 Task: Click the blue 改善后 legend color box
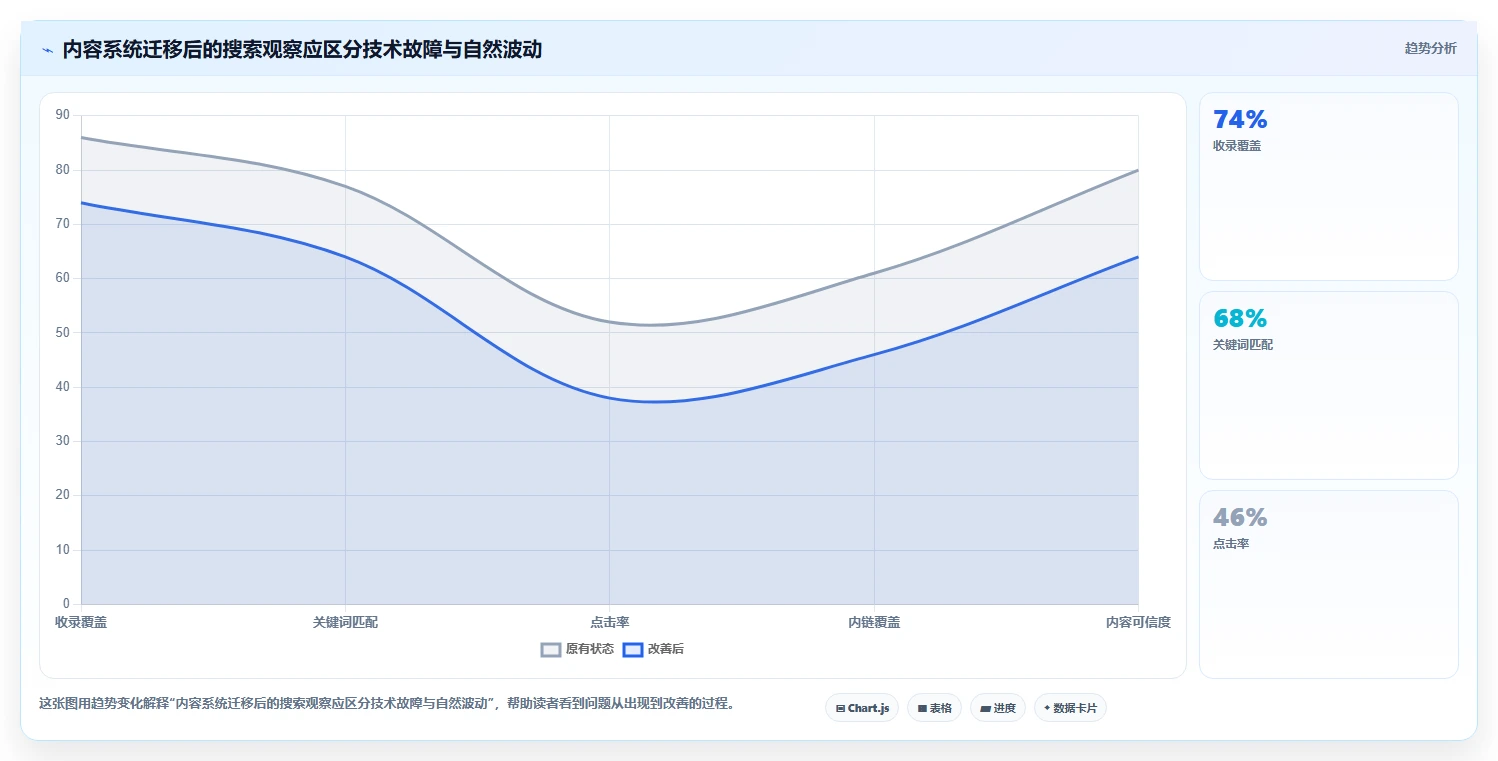[x=633, y=649]
